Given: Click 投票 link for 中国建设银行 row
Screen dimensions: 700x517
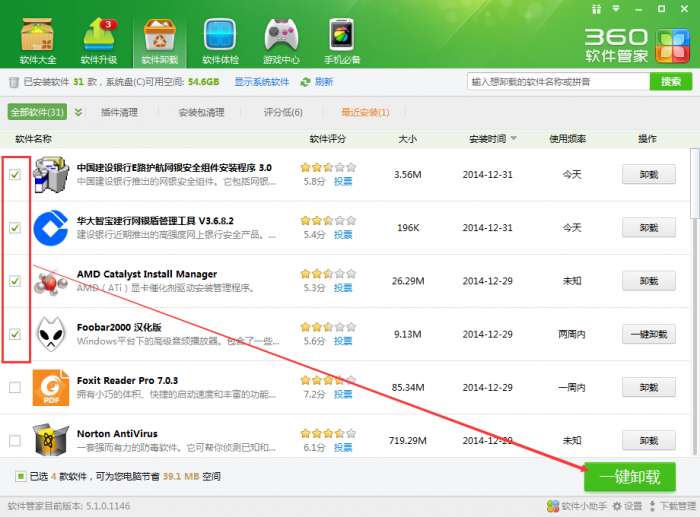Looking at the screenshot, I should click(x=343, y=181).
